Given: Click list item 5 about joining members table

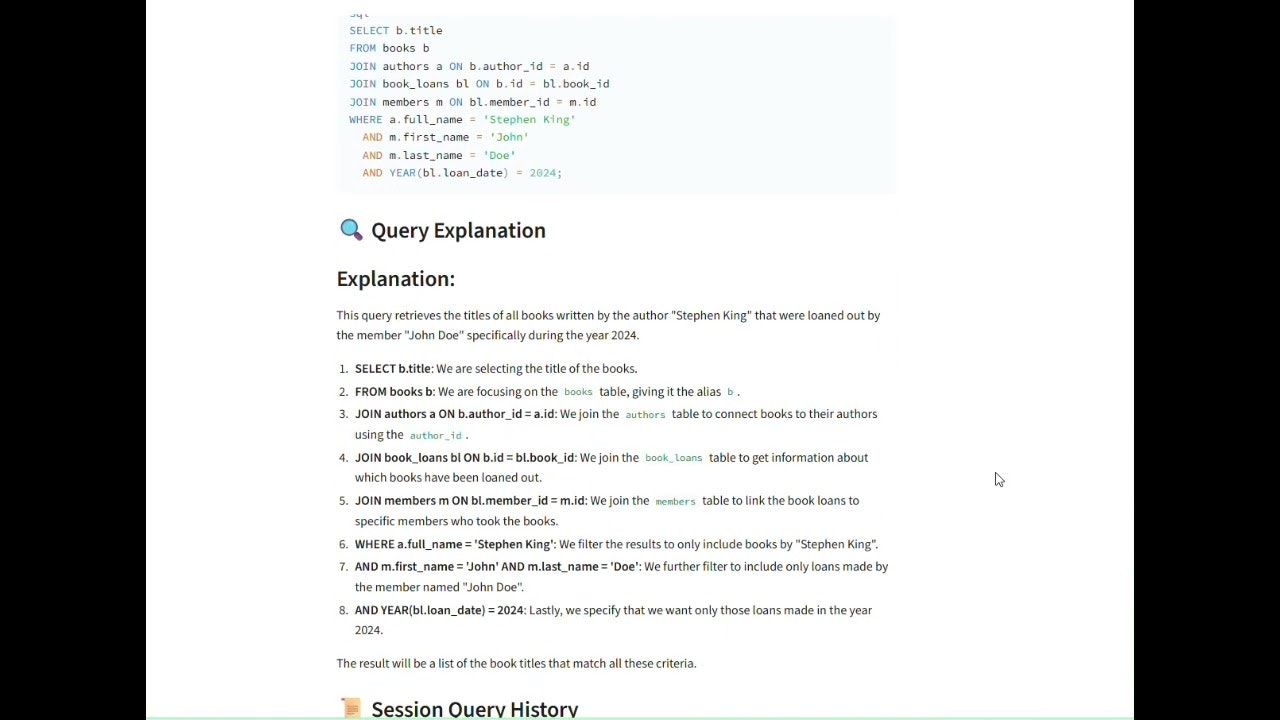Looking at the screenshot, I should coord(600,510).
